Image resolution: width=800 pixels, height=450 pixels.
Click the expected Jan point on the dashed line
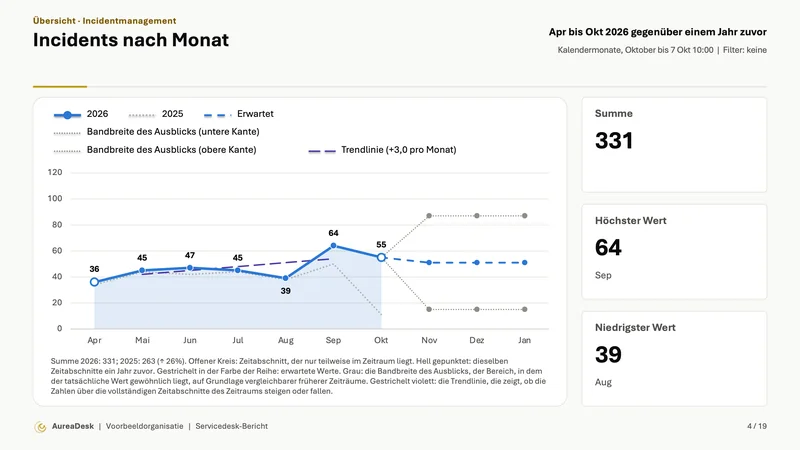524,262
